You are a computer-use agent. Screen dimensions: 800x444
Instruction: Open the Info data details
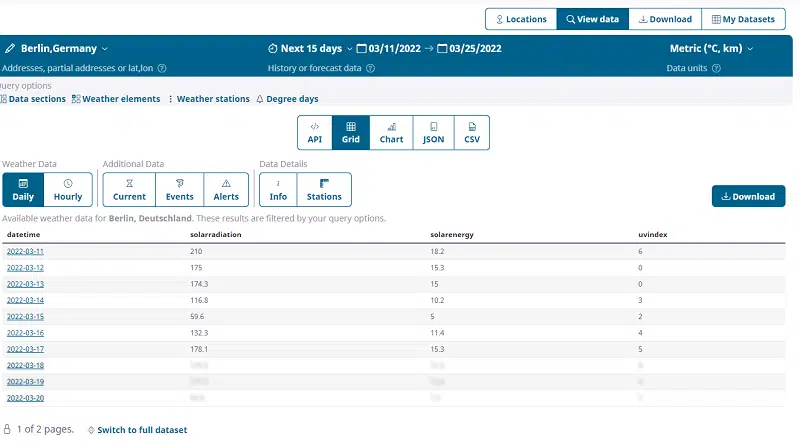pyautogui.click(x=278, y=189)
